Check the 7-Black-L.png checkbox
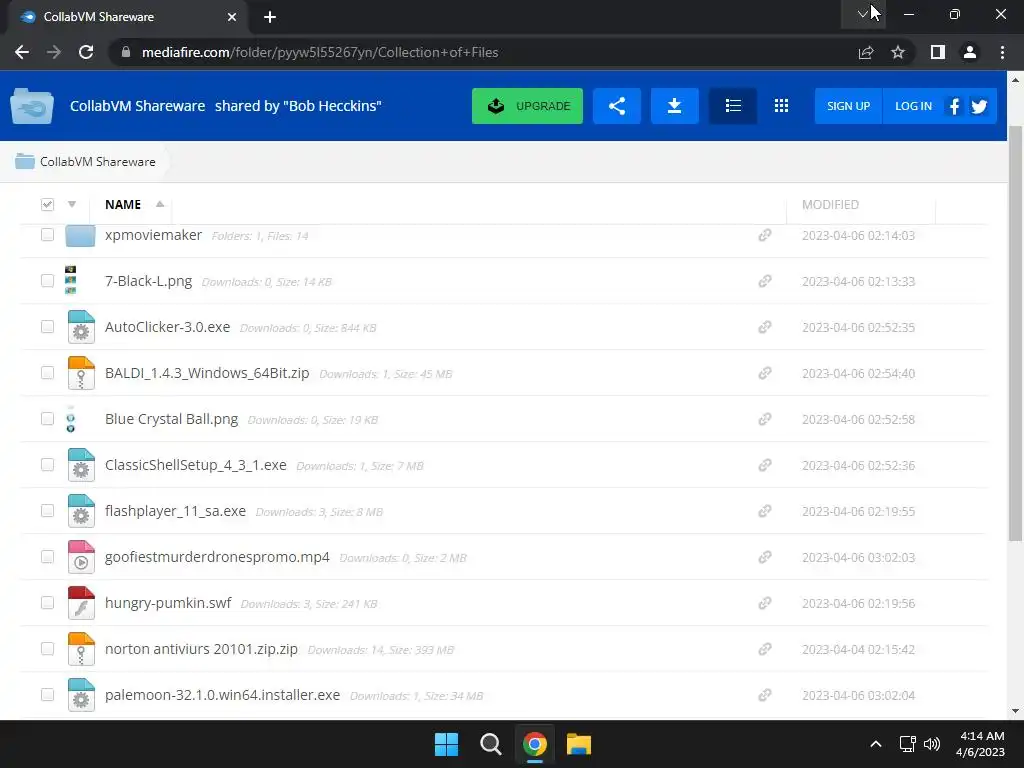This screenshot has height=768, width=1024. (47, 280)
